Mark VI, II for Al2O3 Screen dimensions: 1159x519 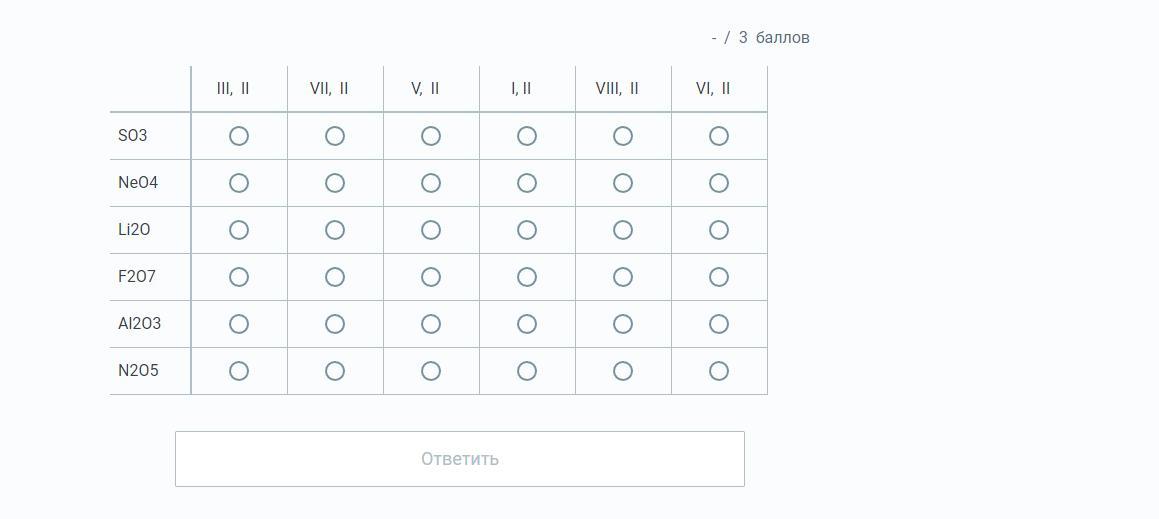coord(719,324)
